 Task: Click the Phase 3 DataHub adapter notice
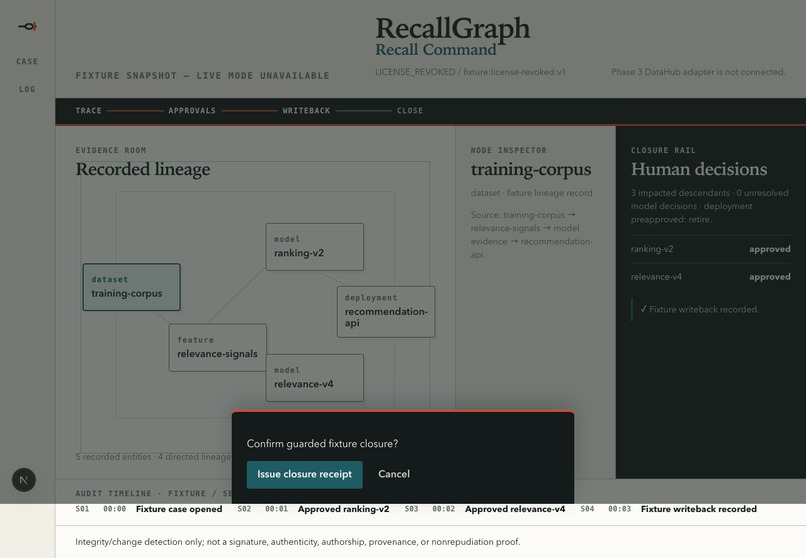tap(698, 72)
